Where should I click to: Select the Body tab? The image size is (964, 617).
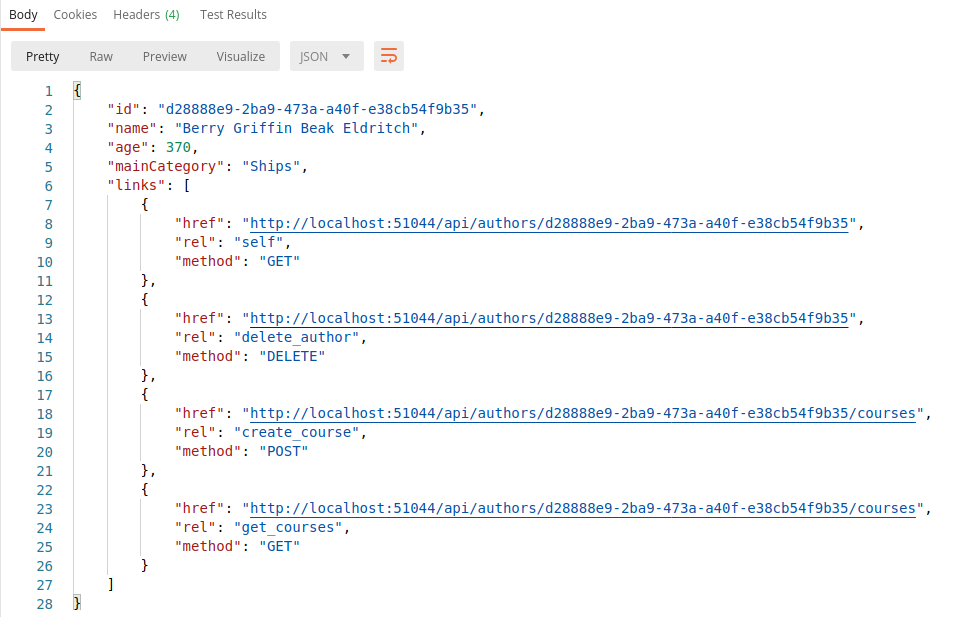click(x=23, y=15)
